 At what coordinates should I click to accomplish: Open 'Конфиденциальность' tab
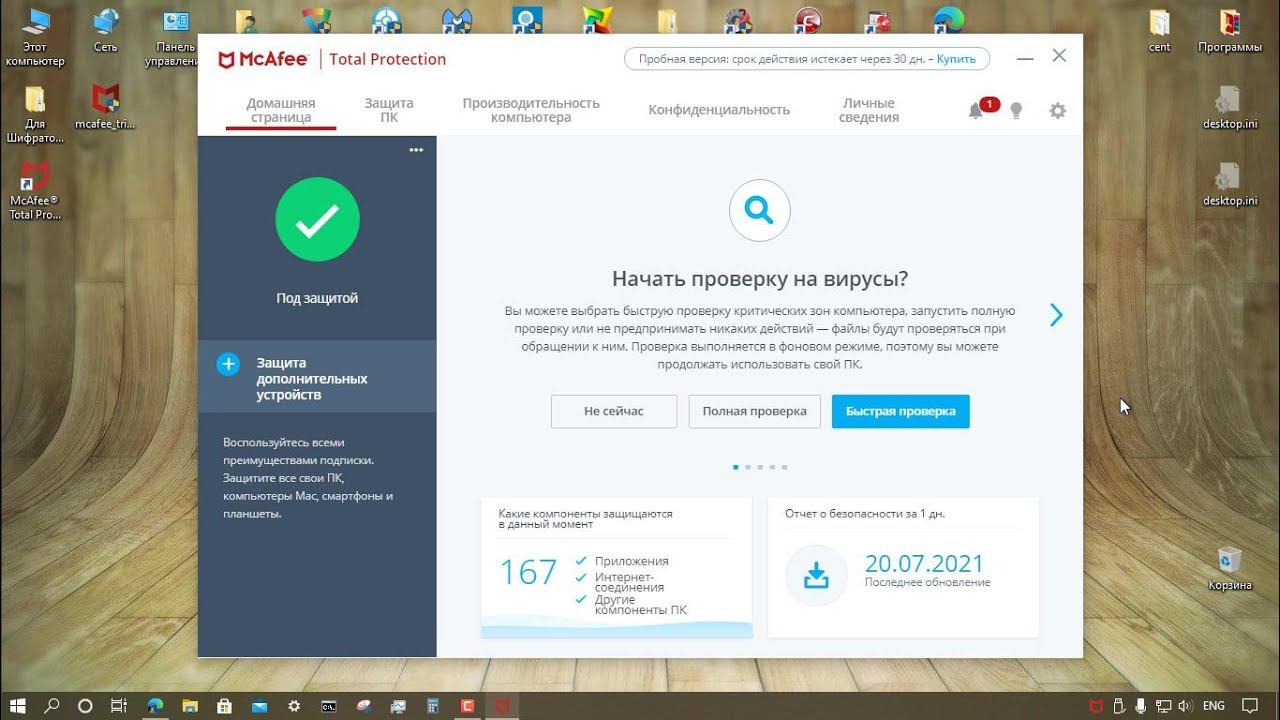(719, 110)
